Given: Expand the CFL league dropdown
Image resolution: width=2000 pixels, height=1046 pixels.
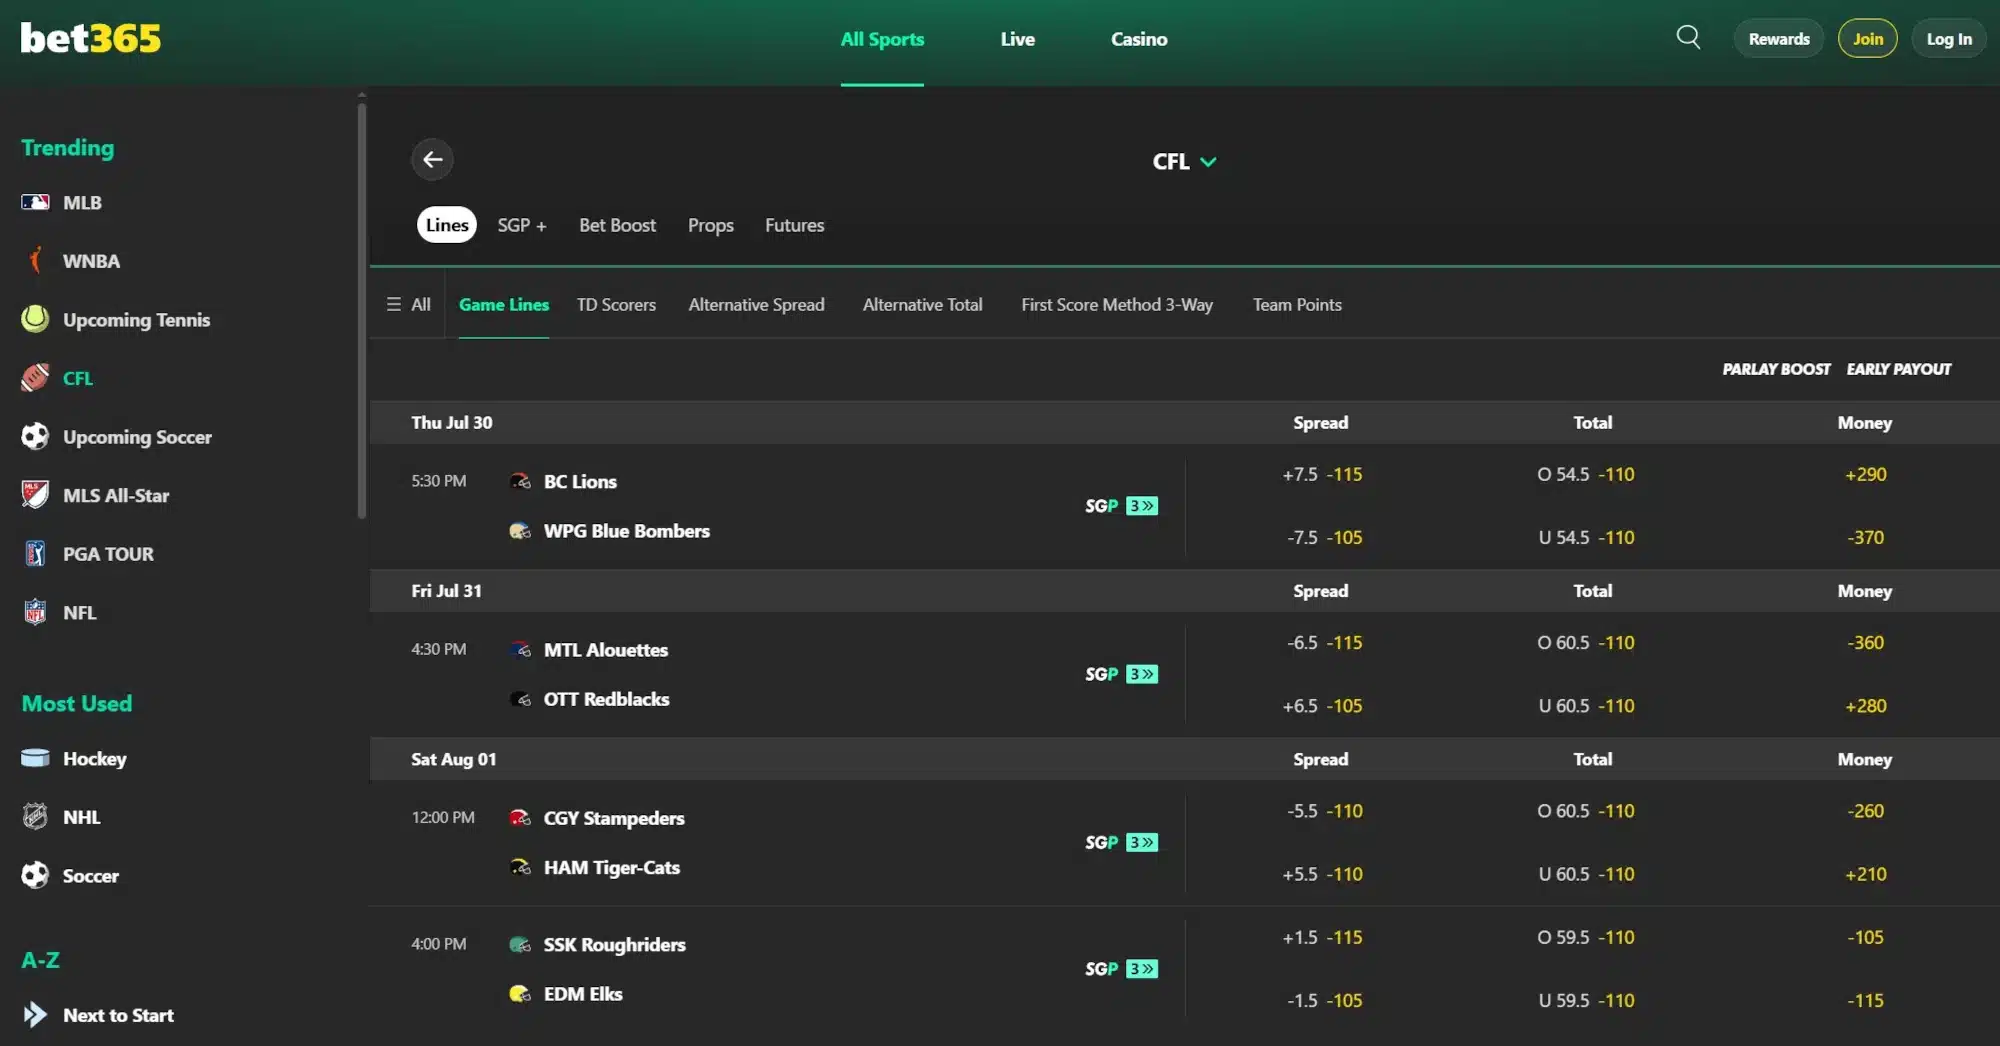Looking at the screenshot, I should point(1184,161).
